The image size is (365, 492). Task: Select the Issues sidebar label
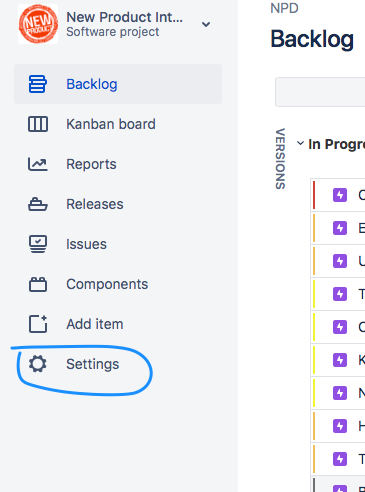pos(86,244)
